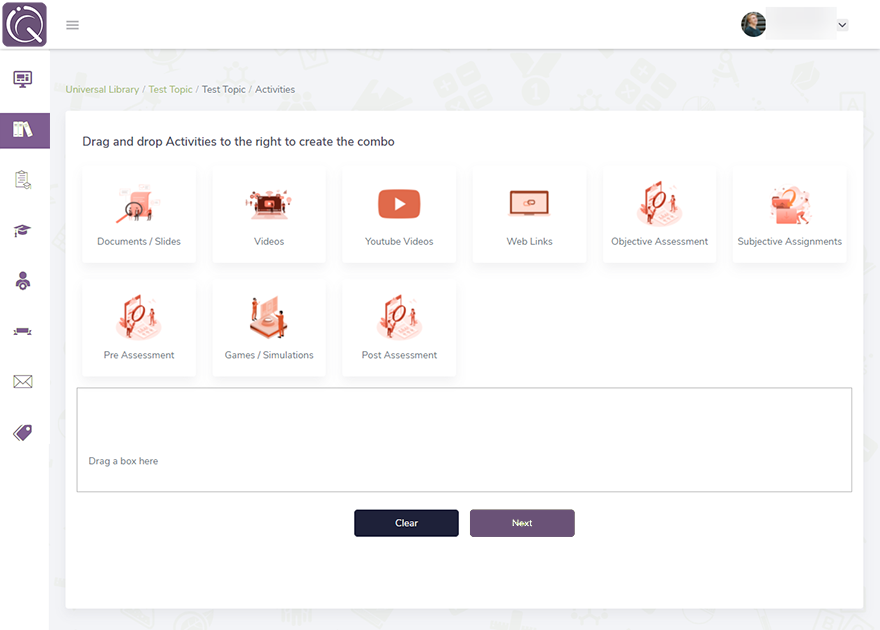Toggle the hamburger menu icon
This screenshot has width=880, height=630.
[x=72, y=25]
